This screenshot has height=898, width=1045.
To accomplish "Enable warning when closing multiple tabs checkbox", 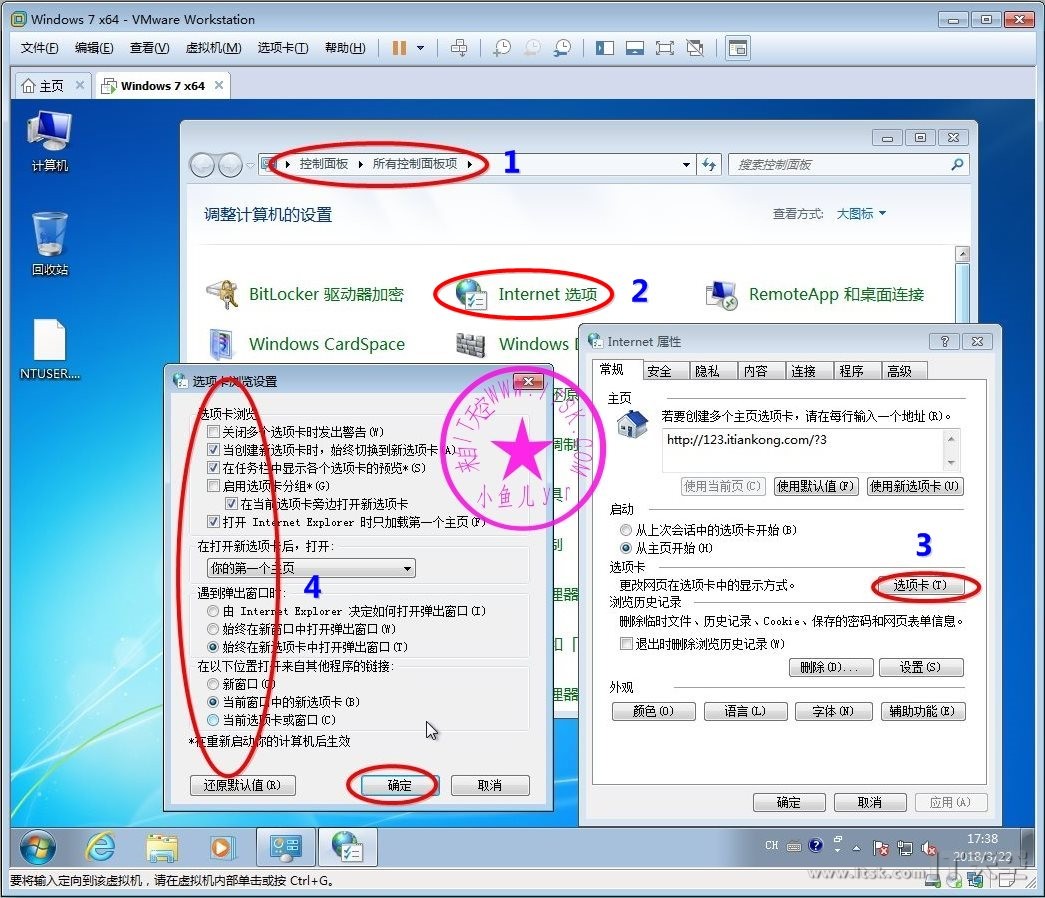I will click(x=213, y=432).
